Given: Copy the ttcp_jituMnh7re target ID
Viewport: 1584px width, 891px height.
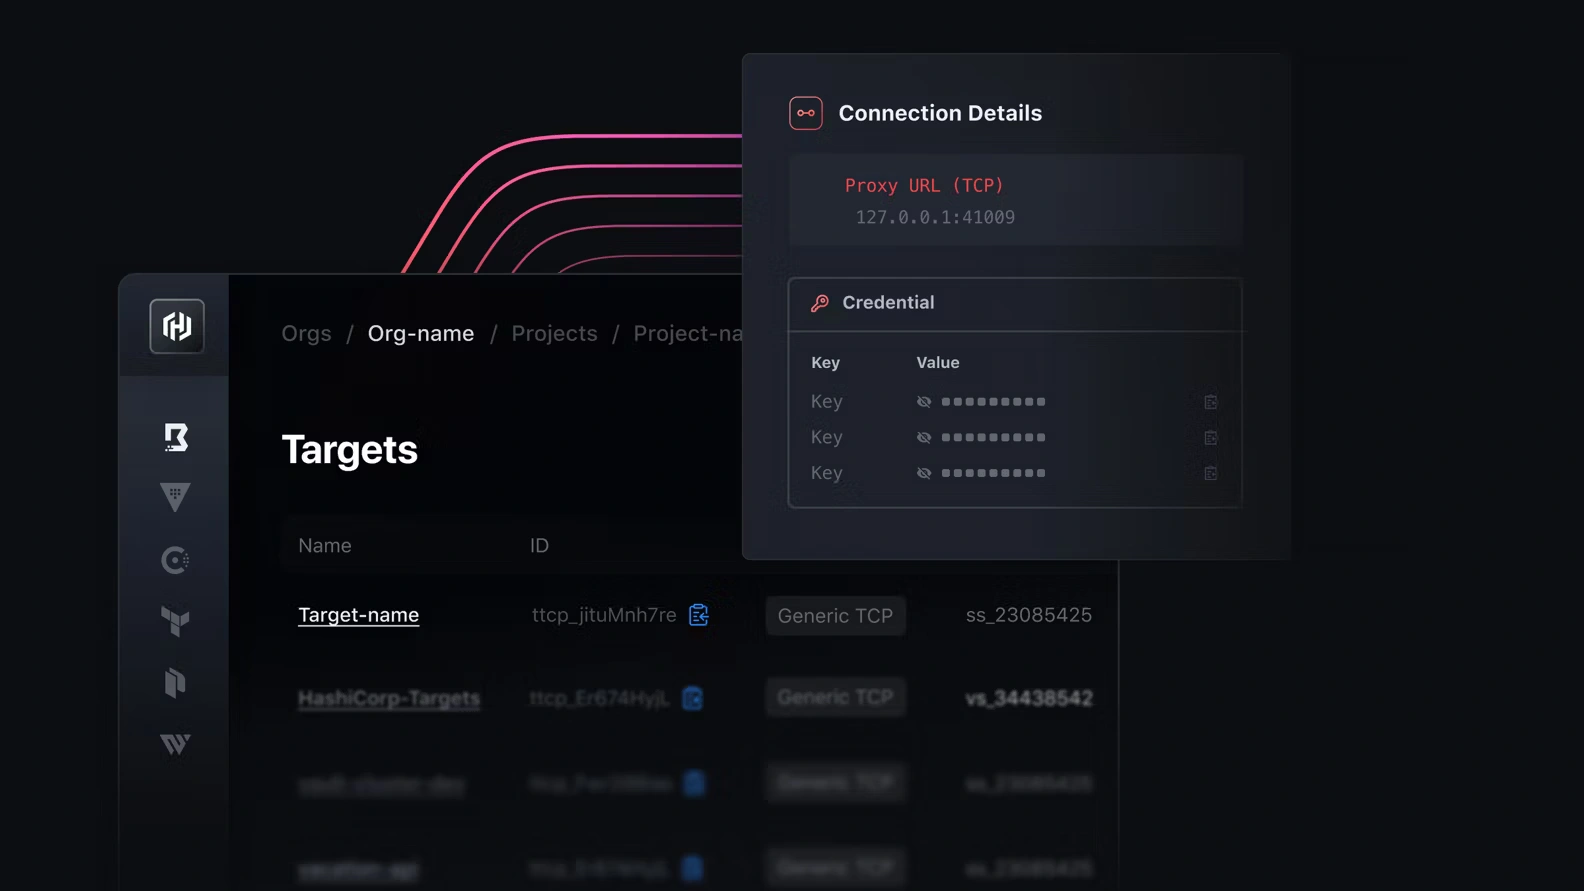Looking at the screenshot, I should point(699,615).
